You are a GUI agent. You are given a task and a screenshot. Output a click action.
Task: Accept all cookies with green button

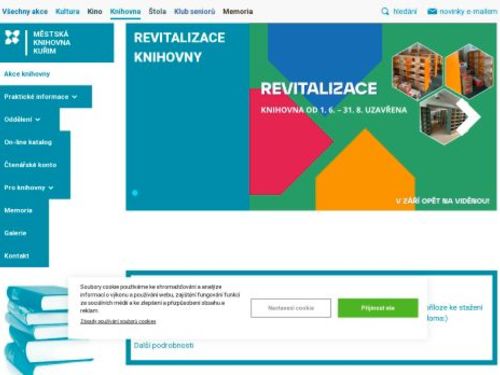(378, 308)
